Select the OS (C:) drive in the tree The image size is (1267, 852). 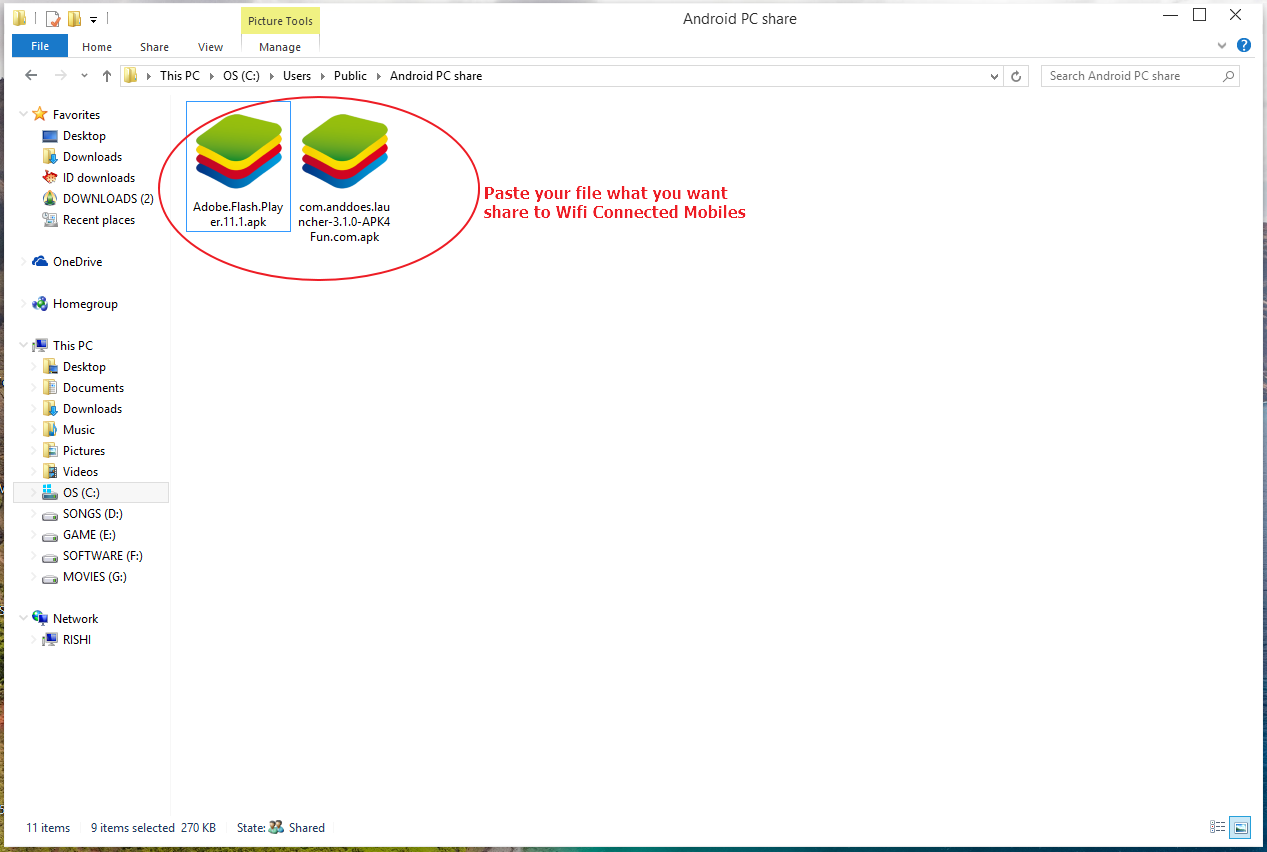pos(91,493)
